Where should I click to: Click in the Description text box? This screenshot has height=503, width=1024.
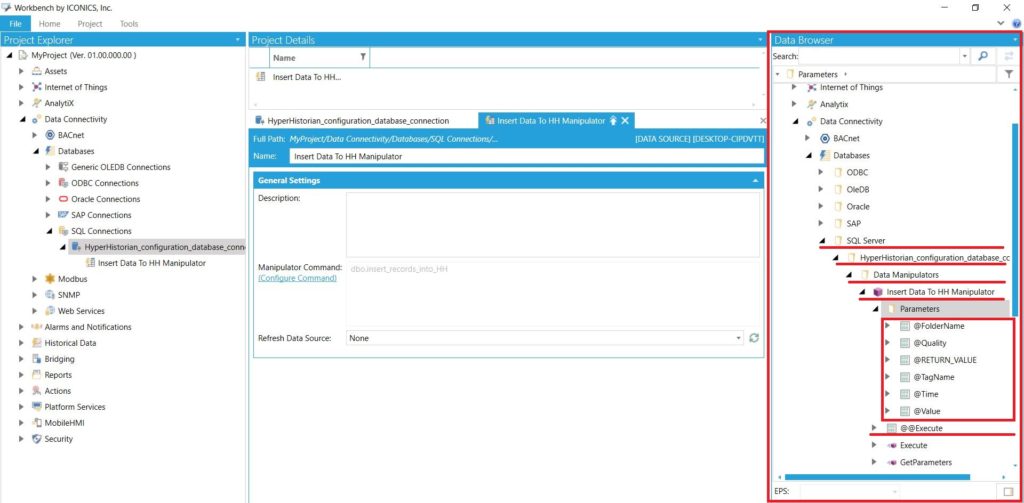click(x=552, y=224)
